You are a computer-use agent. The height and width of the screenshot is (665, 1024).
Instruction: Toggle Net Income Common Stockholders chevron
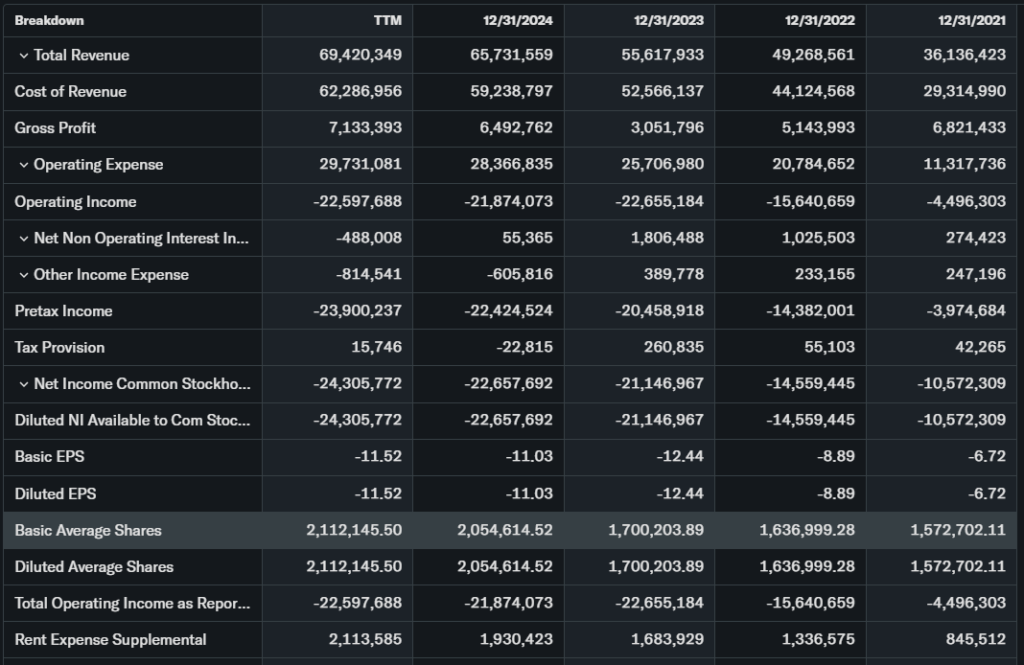pyautogui.click(x=23, y=384)
